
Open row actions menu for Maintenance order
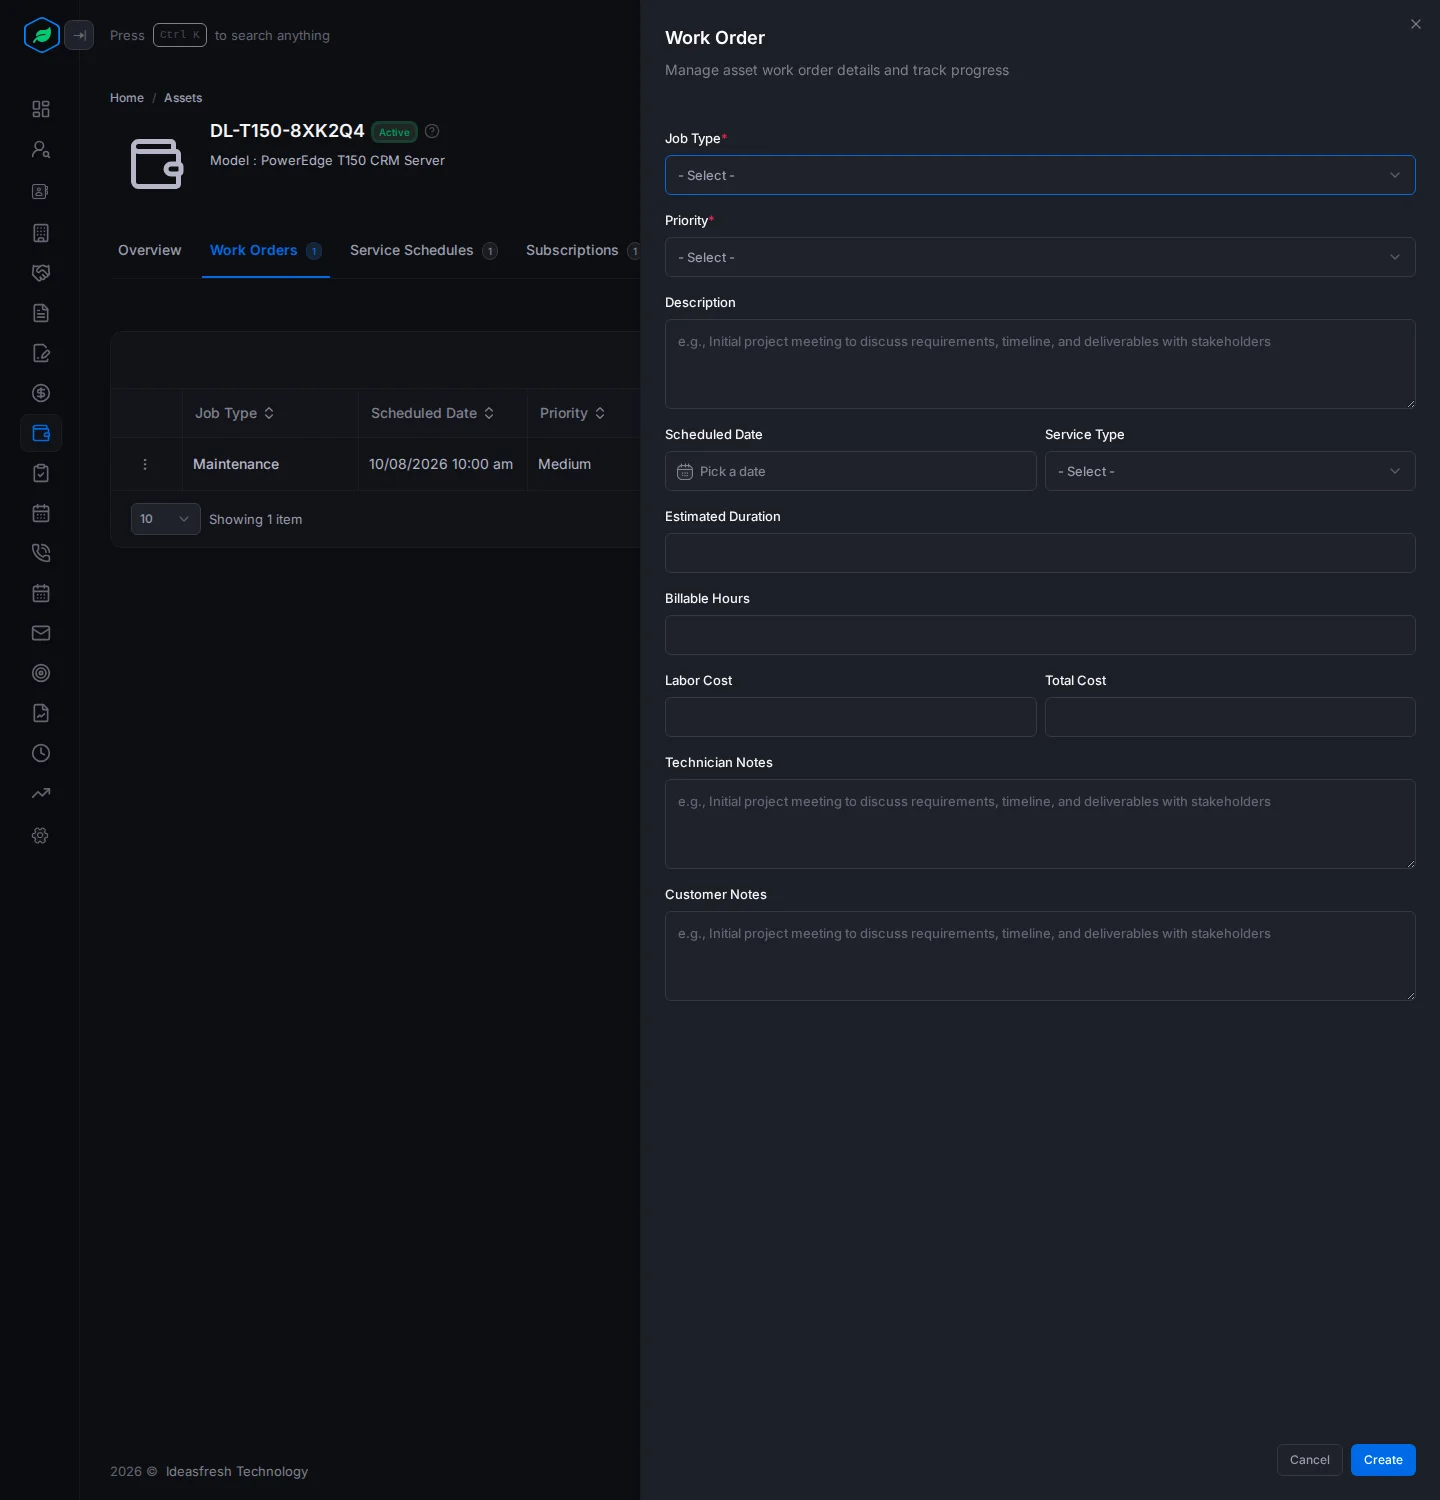tap(145, 464)
